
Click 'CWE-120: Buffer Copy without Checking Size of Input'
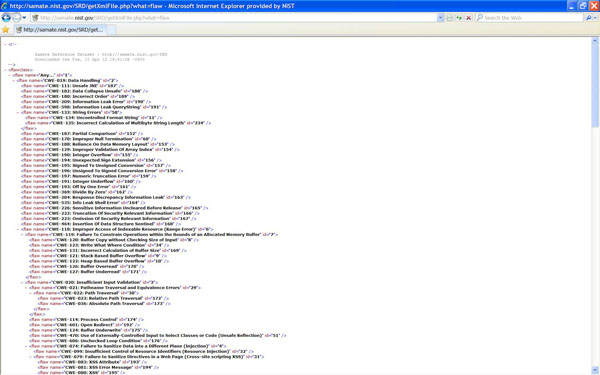[x=114, y=240]
